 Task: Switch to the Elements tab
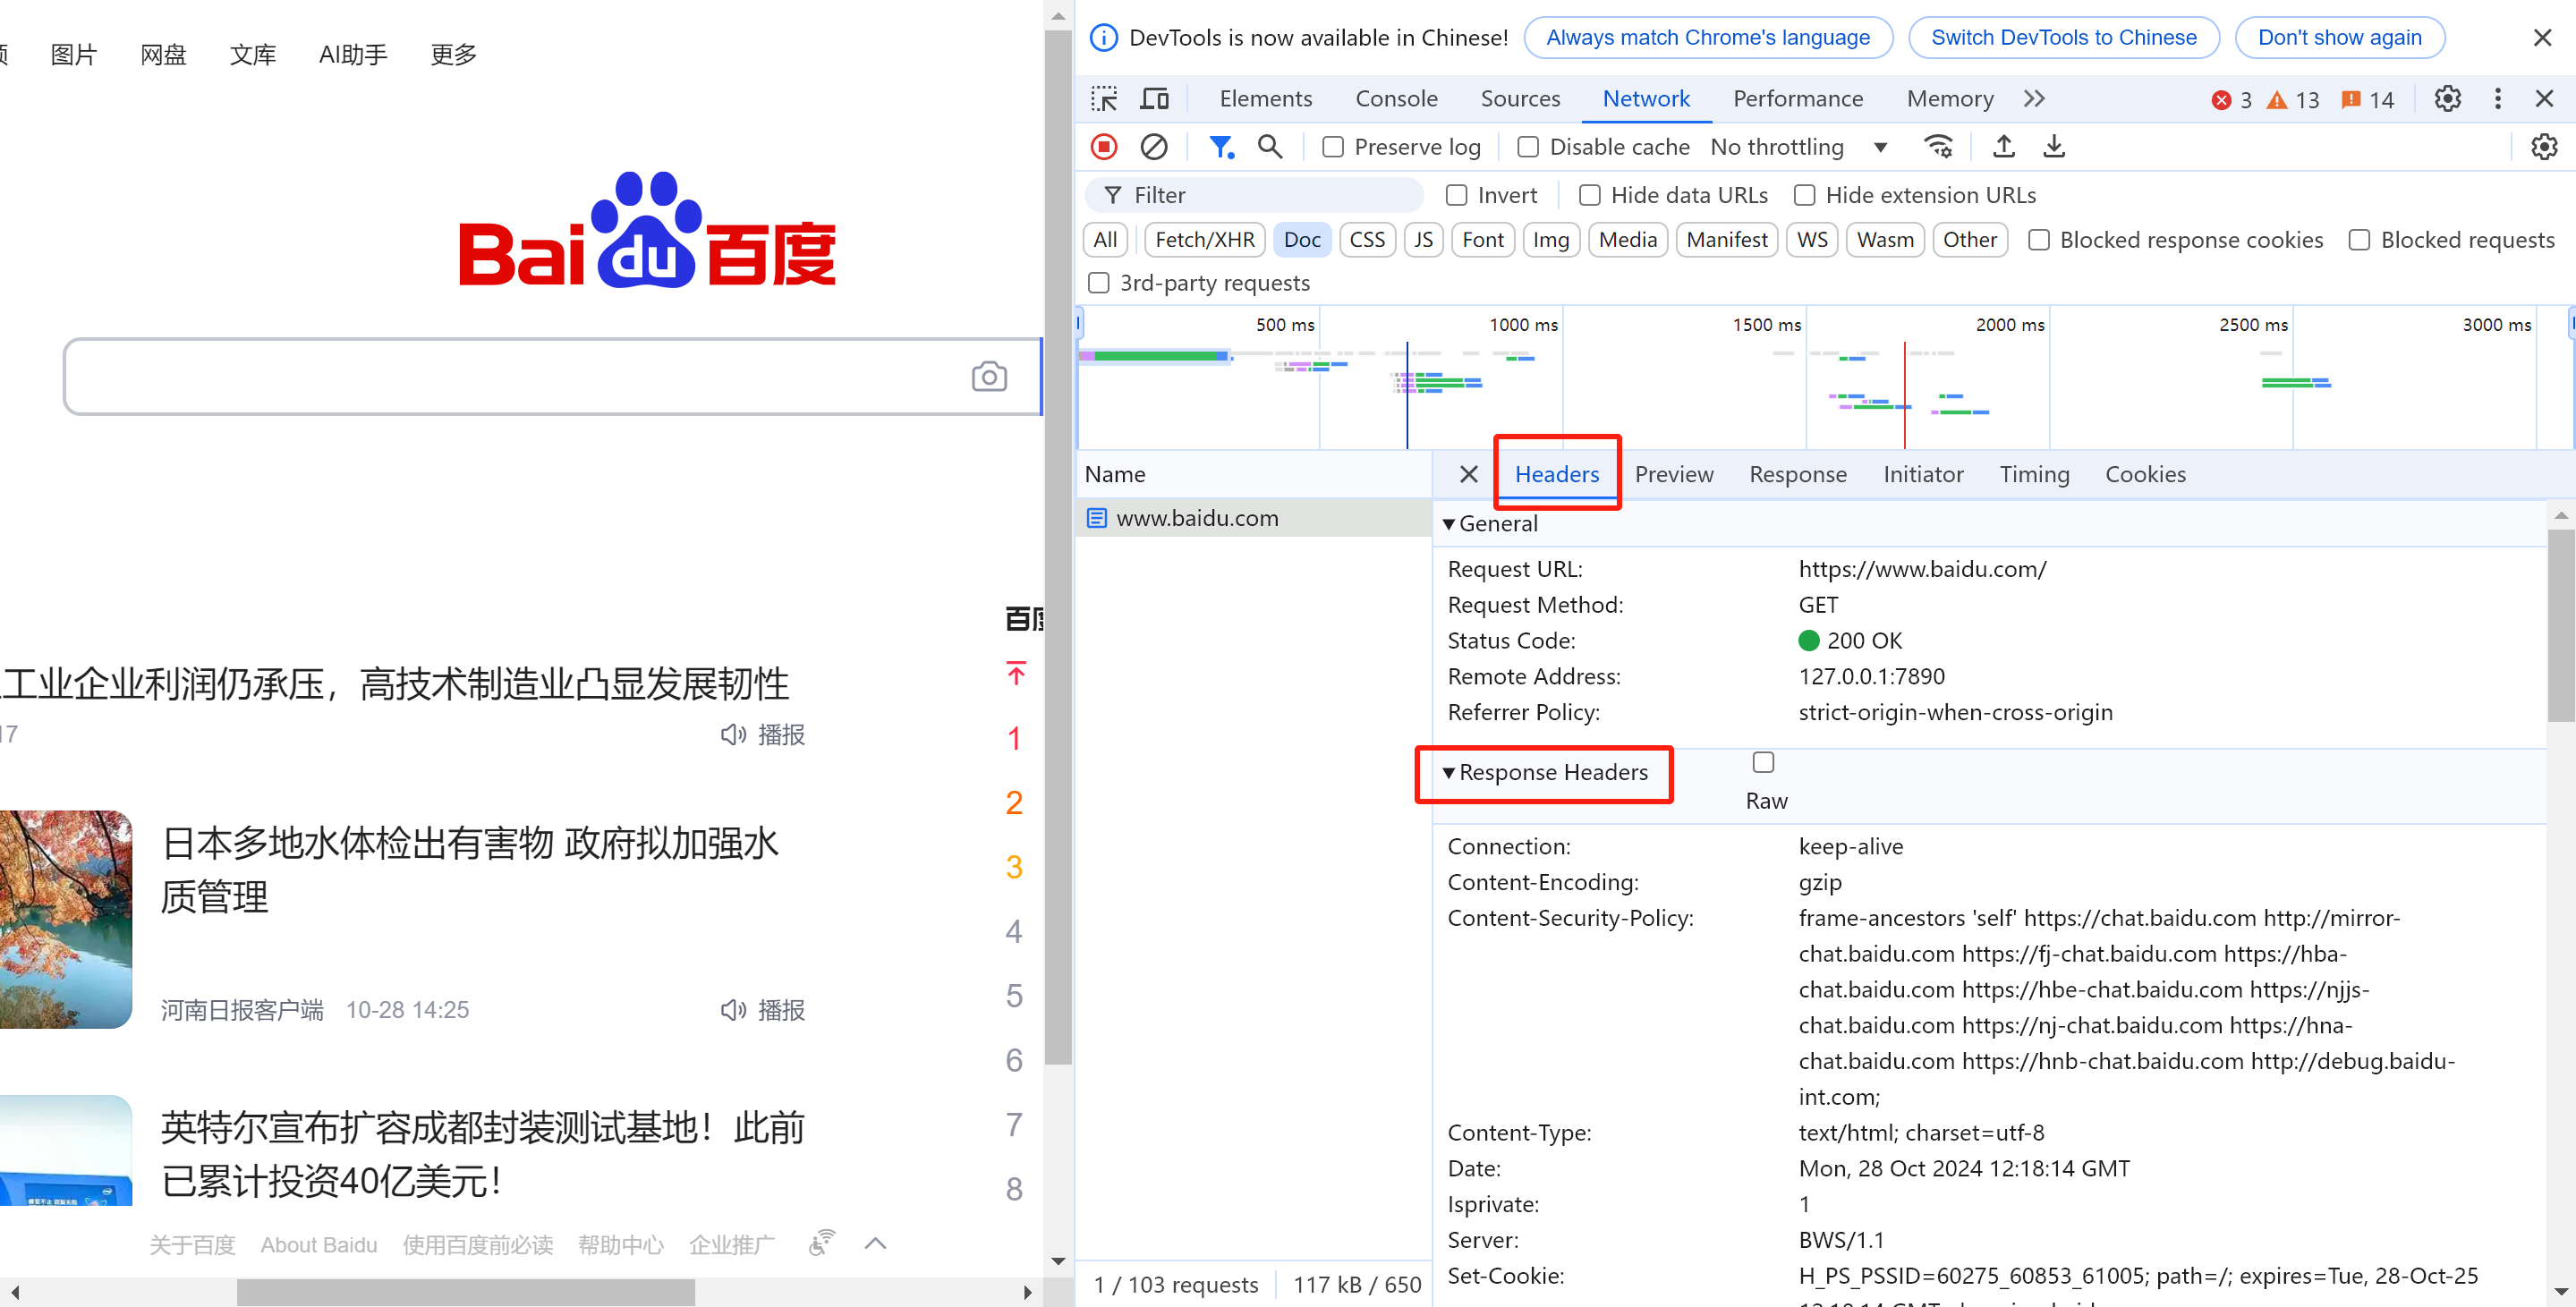click(x=1265, y=99)
